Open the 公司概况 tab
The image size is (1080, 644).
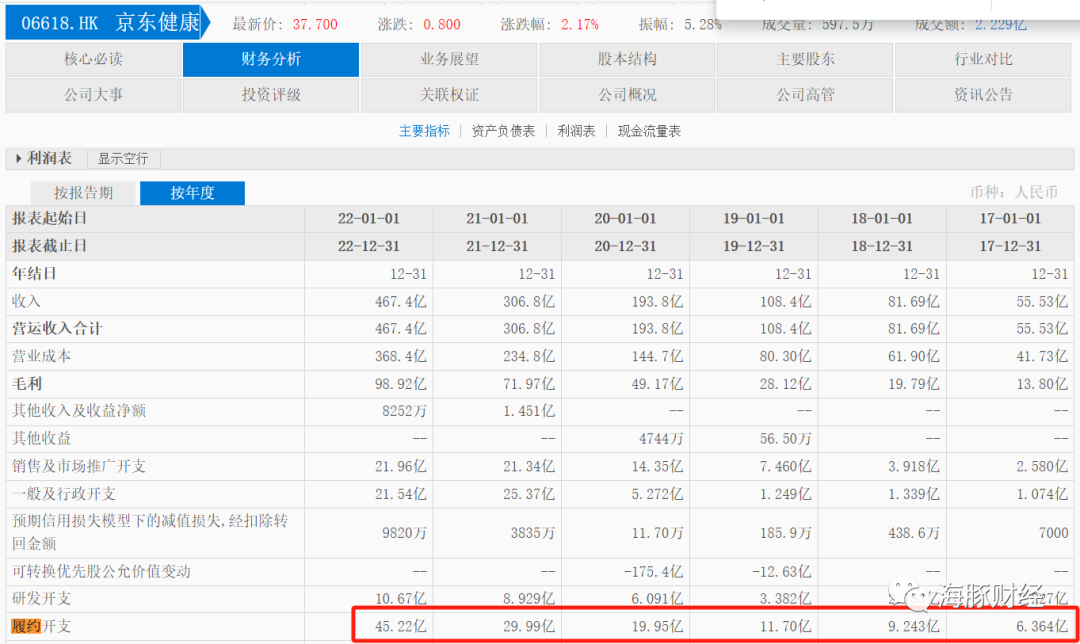click(x=627, y=95)
